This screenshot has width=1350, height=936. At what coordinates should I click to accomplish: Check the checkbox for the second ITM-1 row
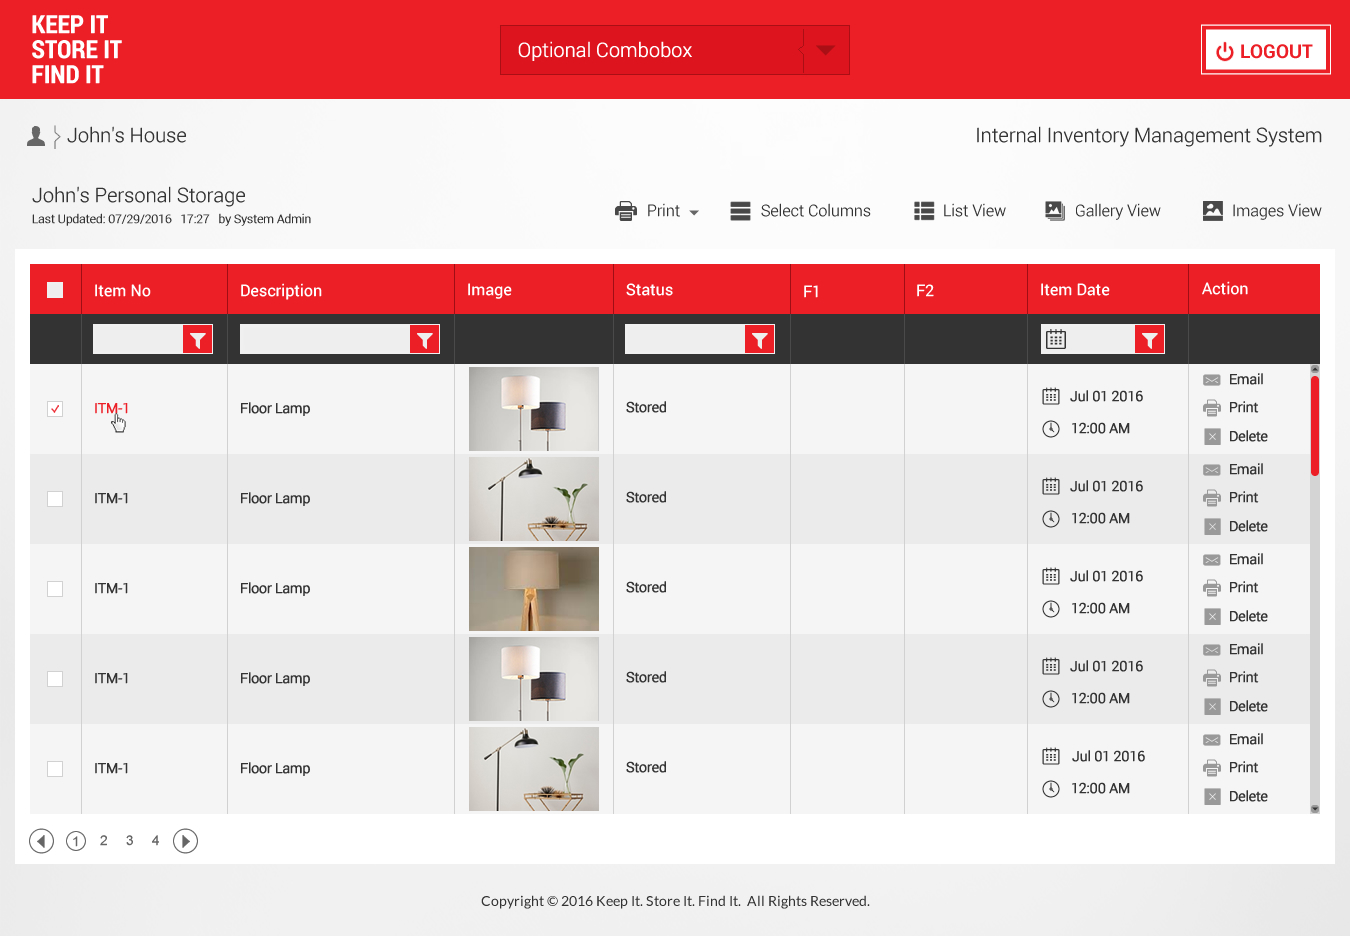55,498
